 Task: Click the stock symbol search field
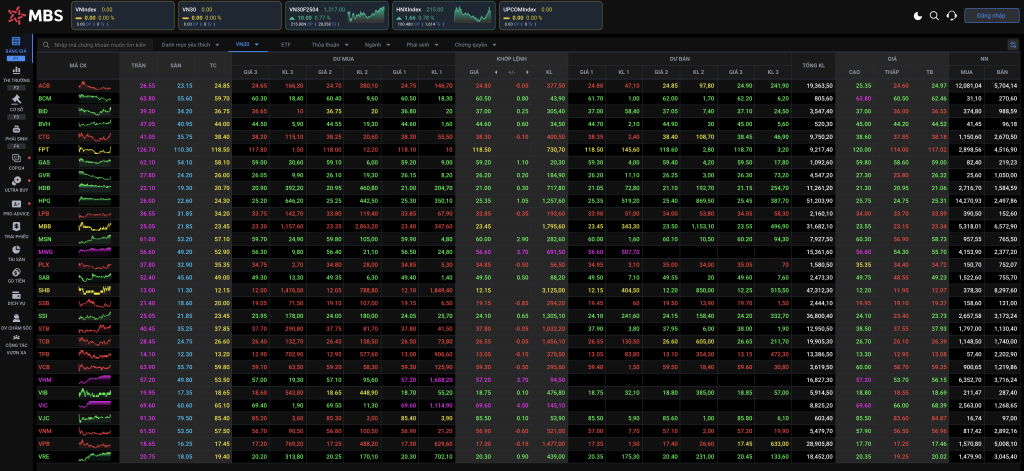[100, 45]
